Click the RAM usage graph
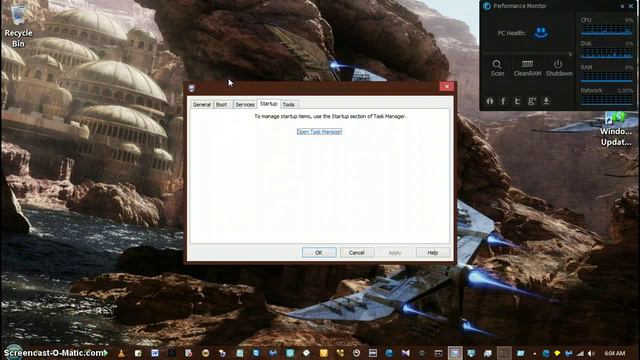 (606, 76)
